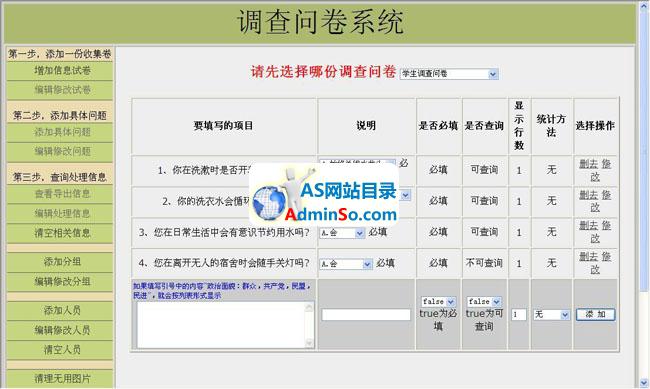Click 删去 for question 4
Viewport: 650px width, 389px height.
(589, 256)
